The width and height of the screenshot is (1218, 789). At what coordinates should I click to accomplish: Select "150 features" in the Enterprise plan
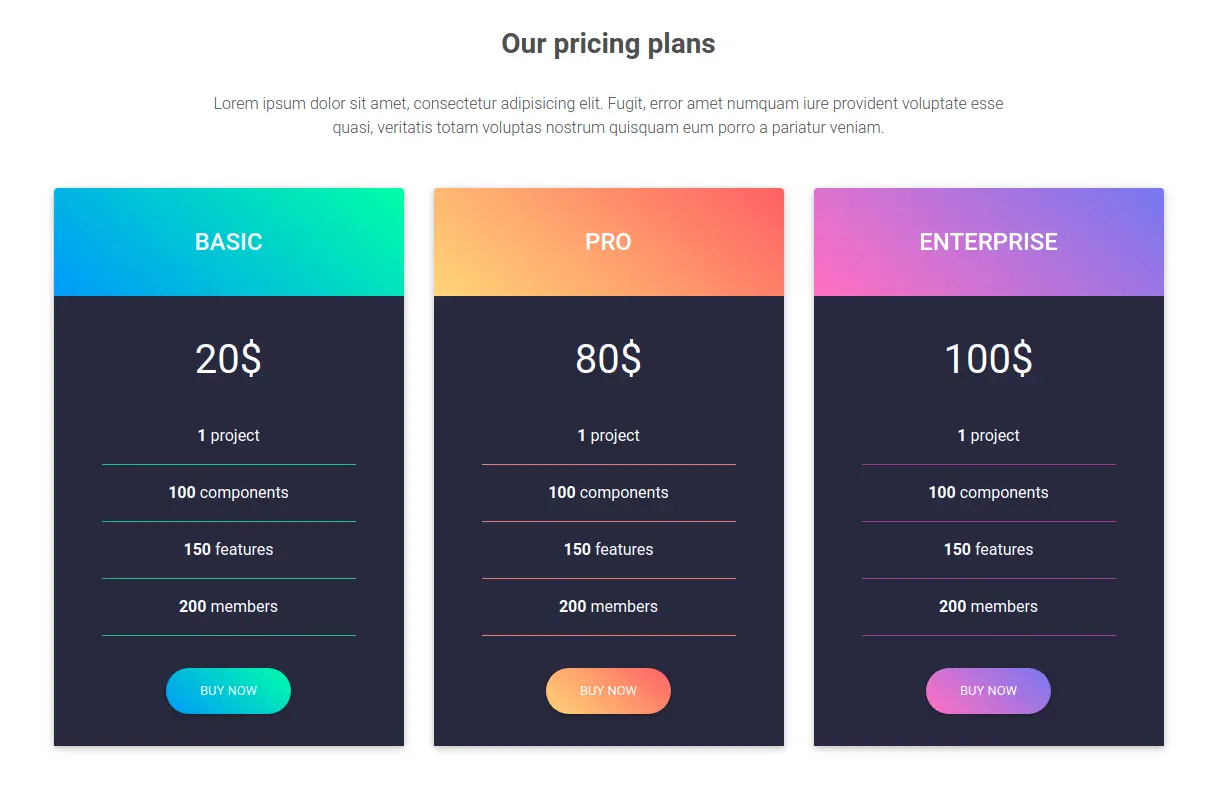[988, 550]
